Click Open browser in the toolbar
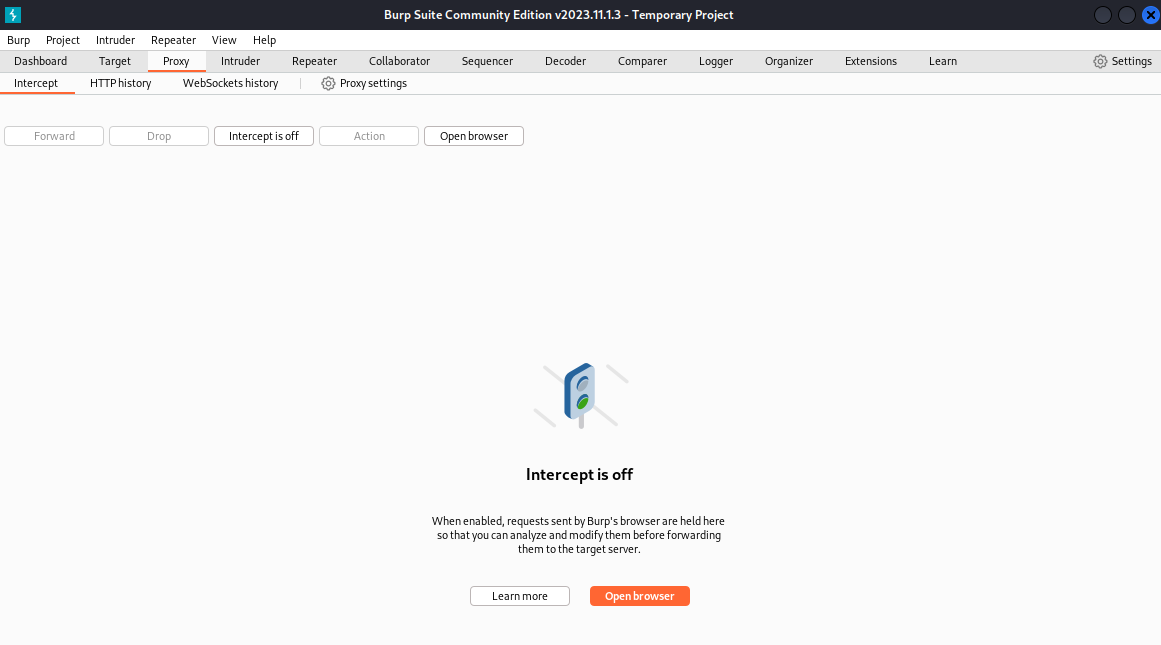The height and width of the screenshot is (645, 1161). pyautogui.click(x=473, y=135)
